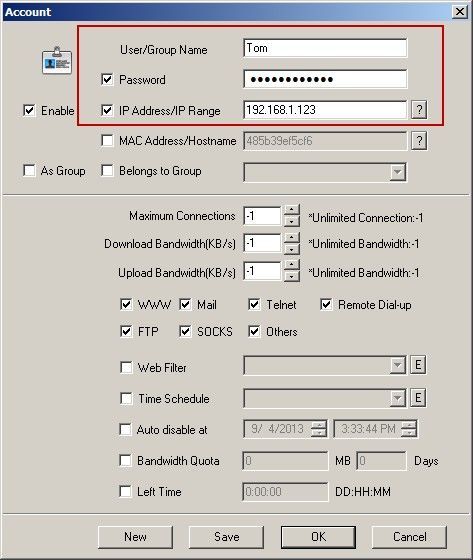Click the IP address field 192.168.1.123
The width and height of the screenshot is (473, 560).
pyautogui.click(x=325, y=110)
